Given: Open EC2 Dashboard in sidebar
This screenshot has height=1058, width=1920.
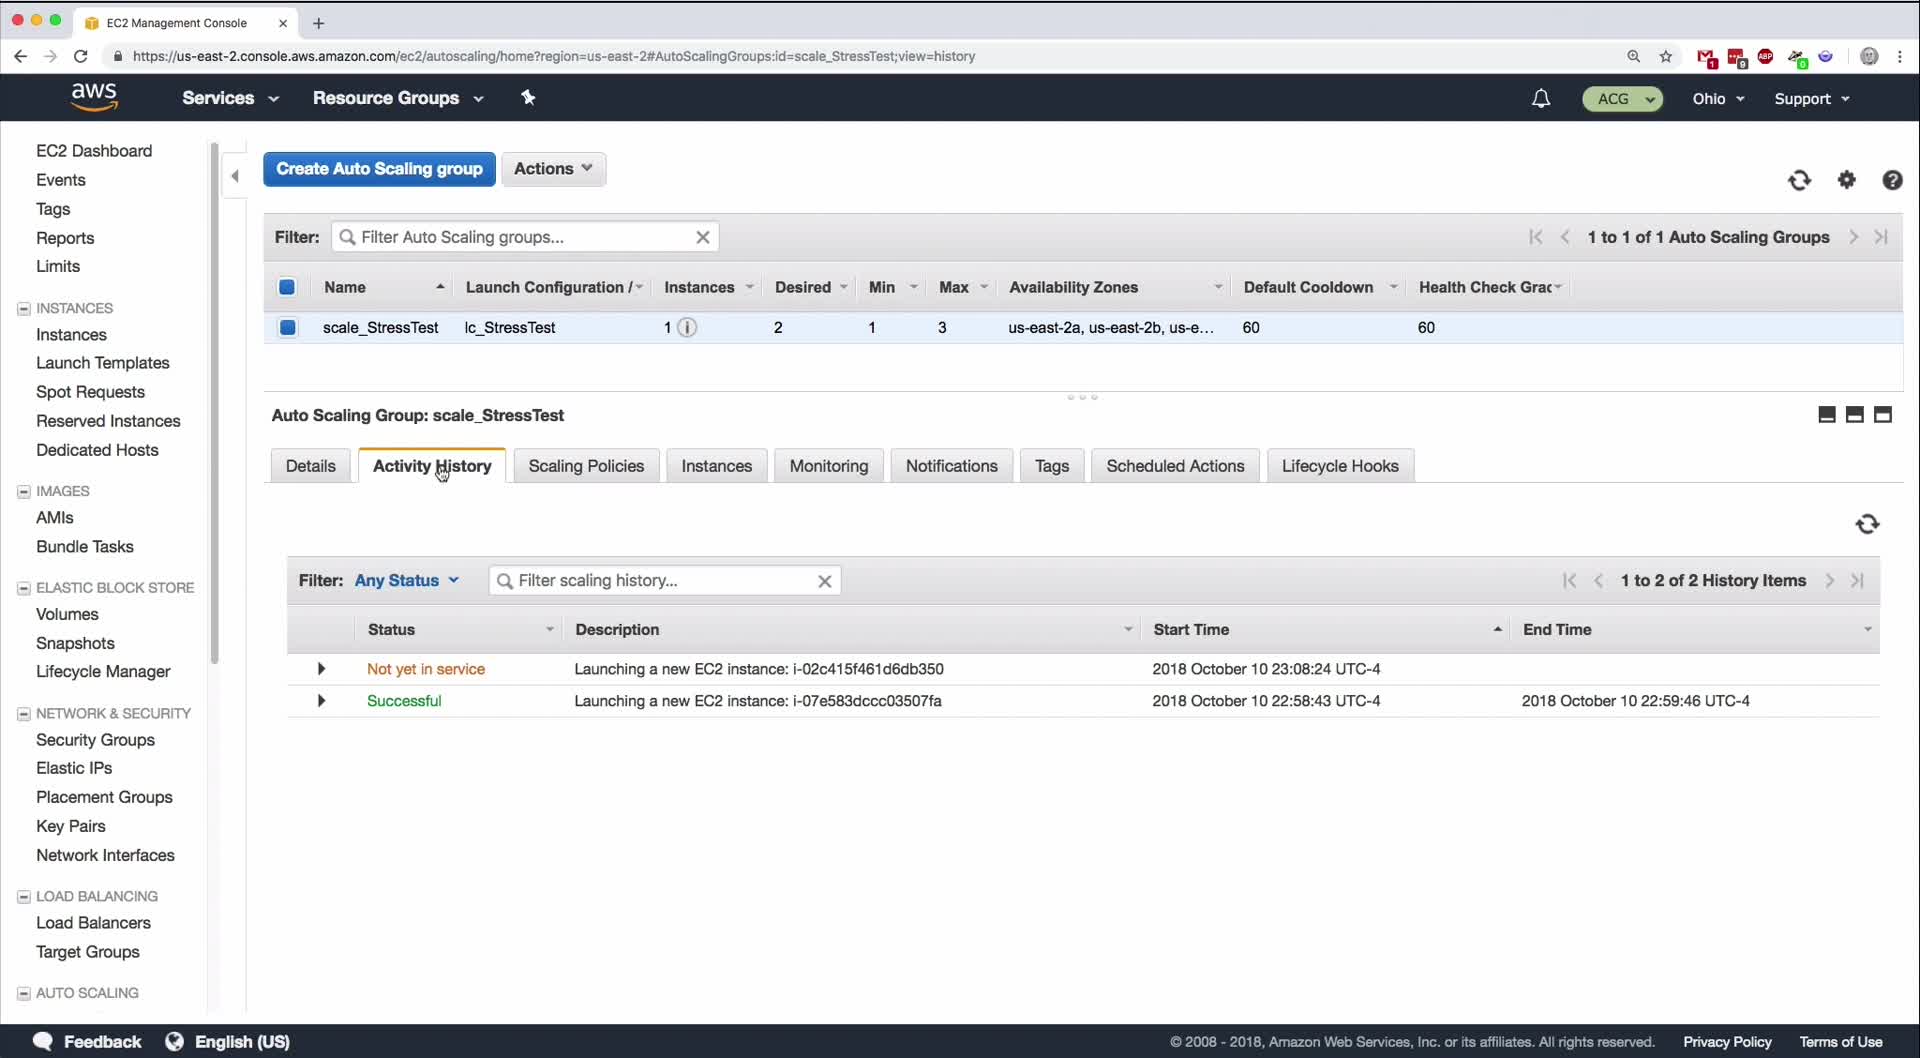Looking at the screenshot, I should point(94,151).
